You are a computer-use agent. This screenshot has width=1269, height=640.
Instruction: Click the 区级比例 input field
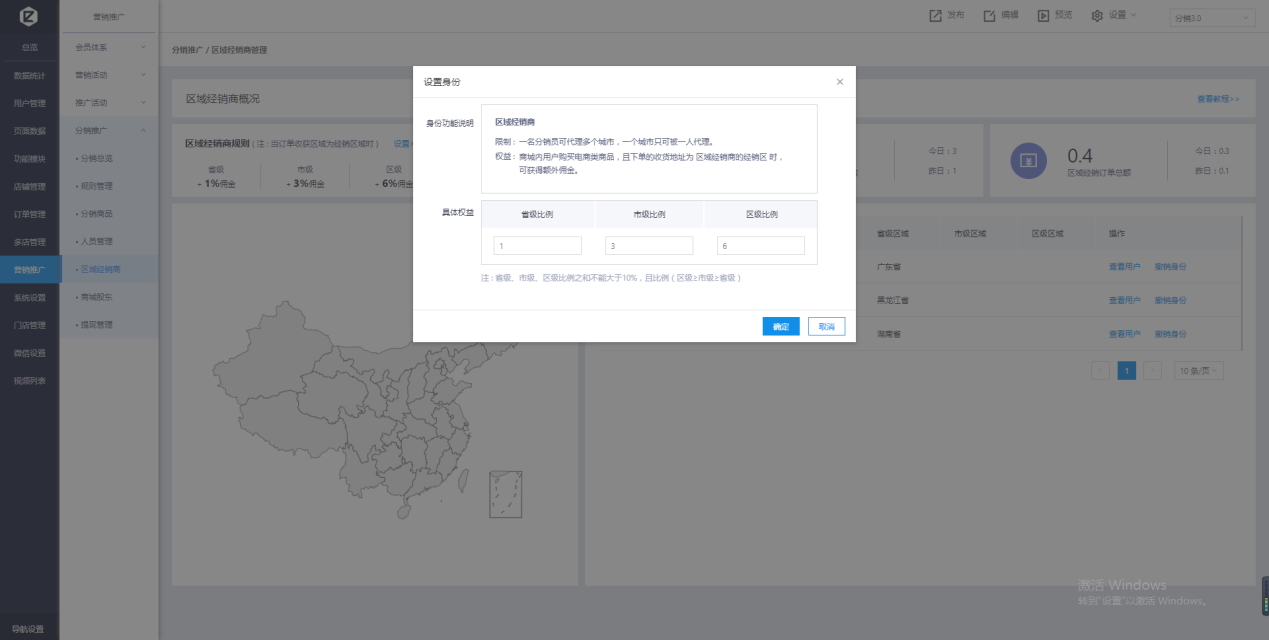coord(760,246)
